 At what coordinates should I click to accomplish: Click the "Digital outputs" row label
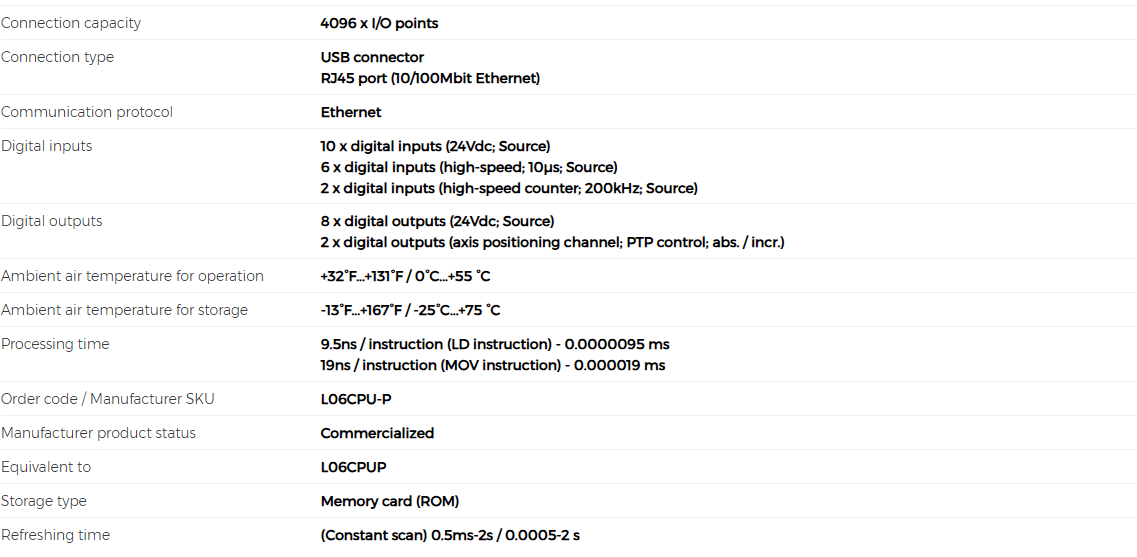click(51, 221)
